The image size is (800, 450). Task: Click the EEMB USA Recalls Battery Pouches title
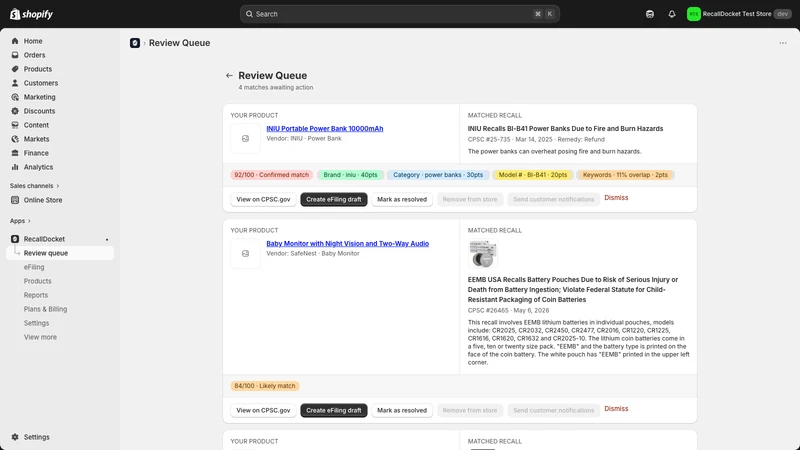pos(573,290)
